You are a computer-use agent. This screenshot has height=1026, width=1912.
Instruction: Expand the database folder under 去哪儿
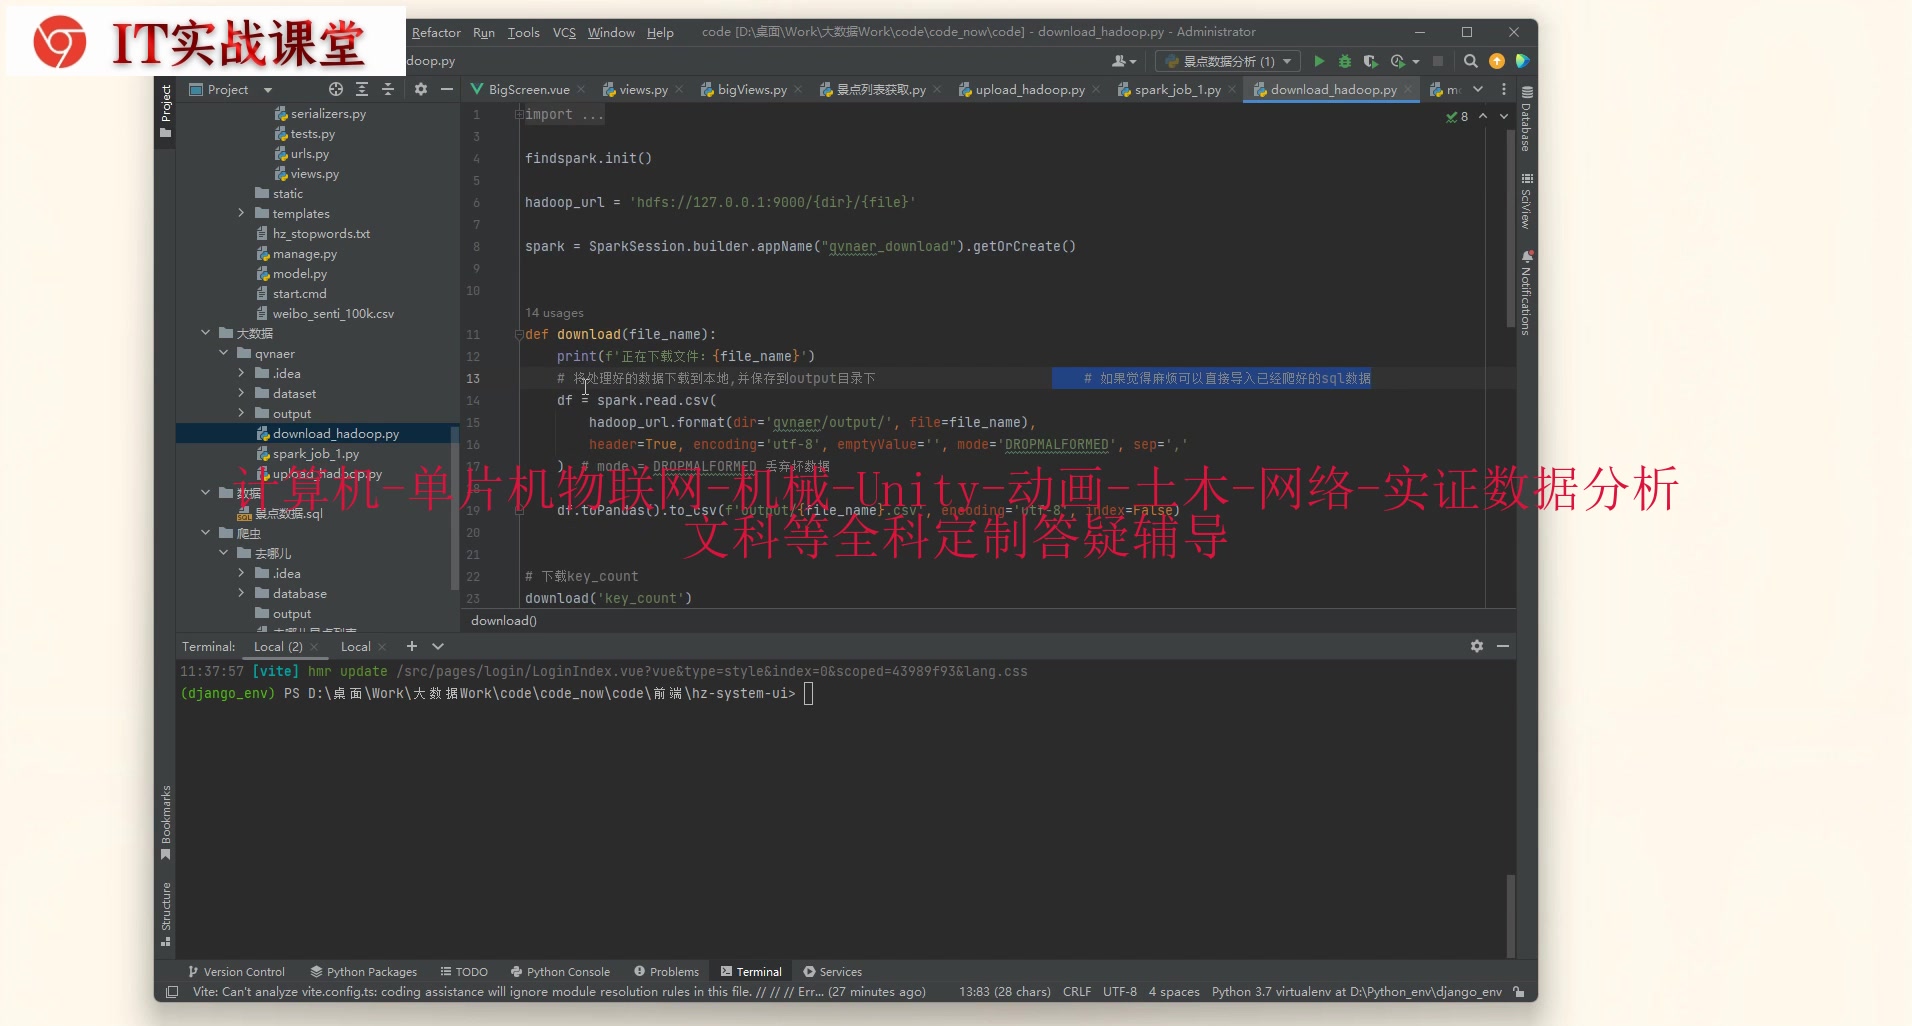click(x=241, y=593)
